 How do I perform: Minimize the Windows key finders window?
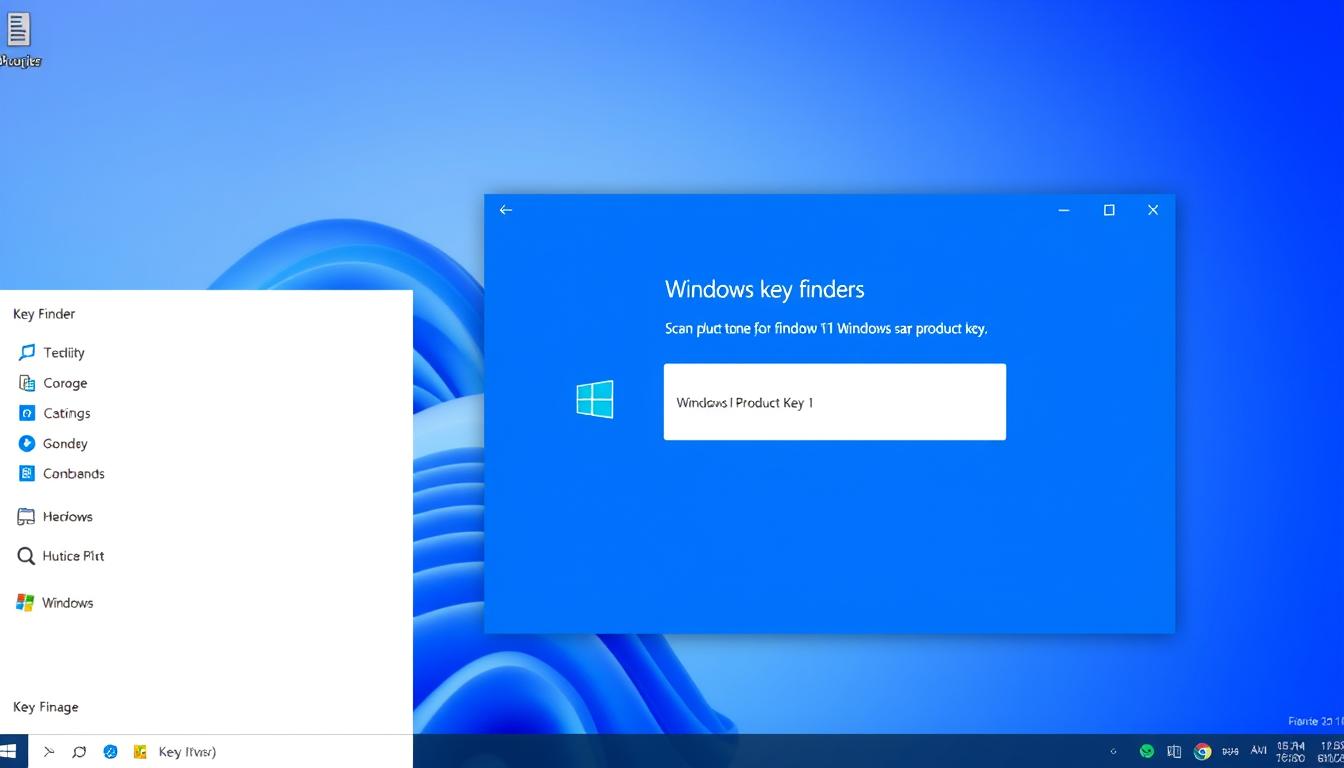pos(1064,210)
